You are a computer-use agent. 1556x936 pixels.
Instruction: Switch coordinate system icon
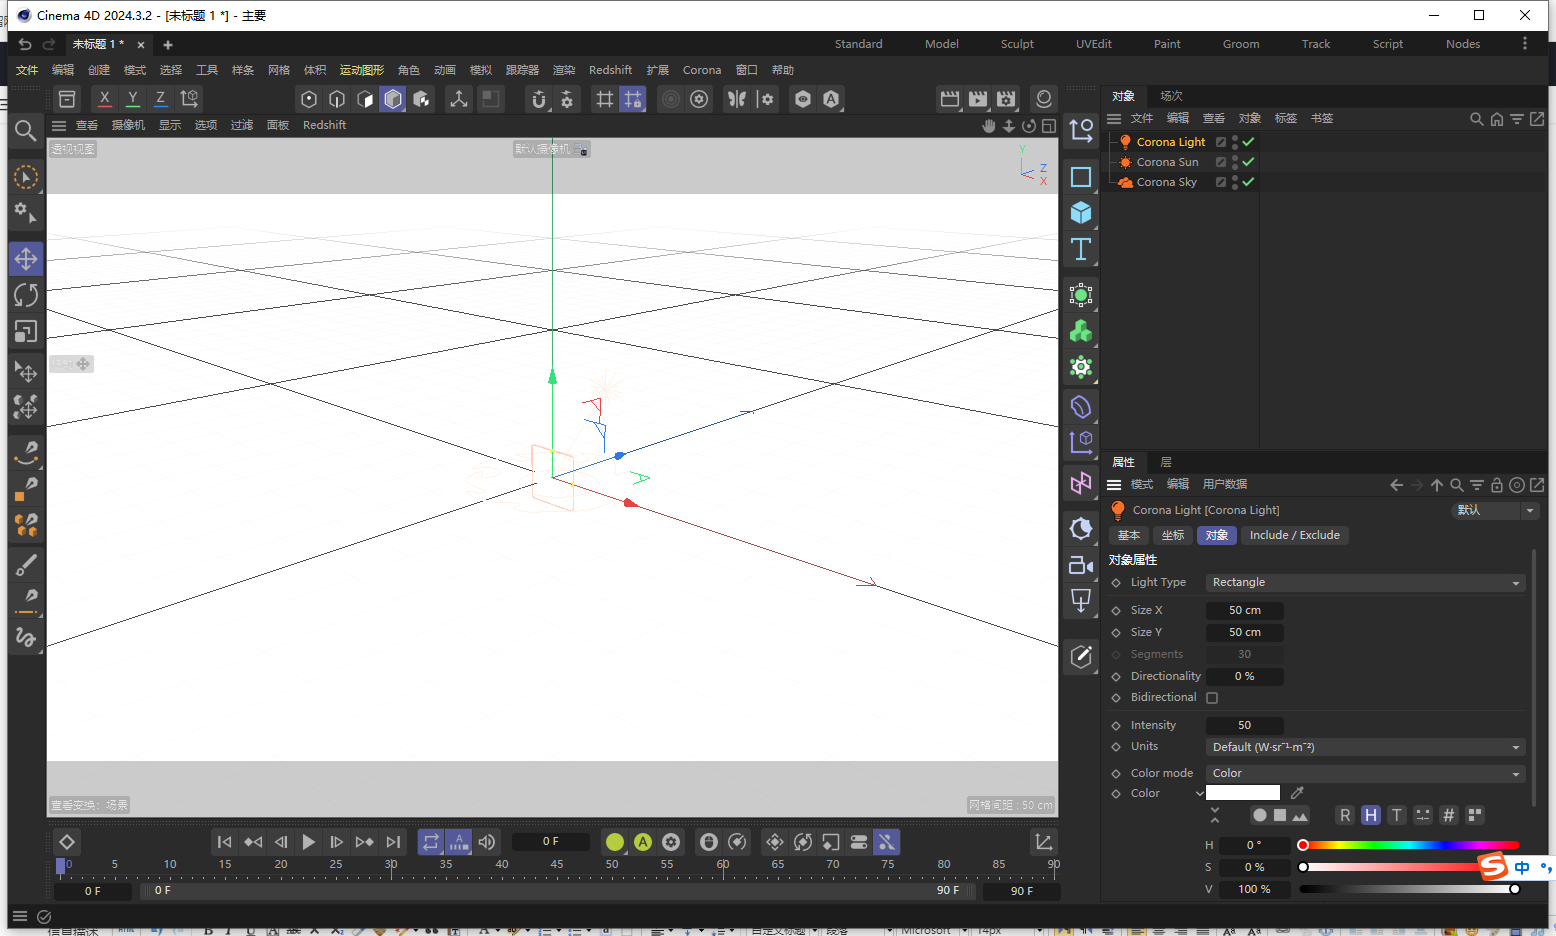coord(189,99)
